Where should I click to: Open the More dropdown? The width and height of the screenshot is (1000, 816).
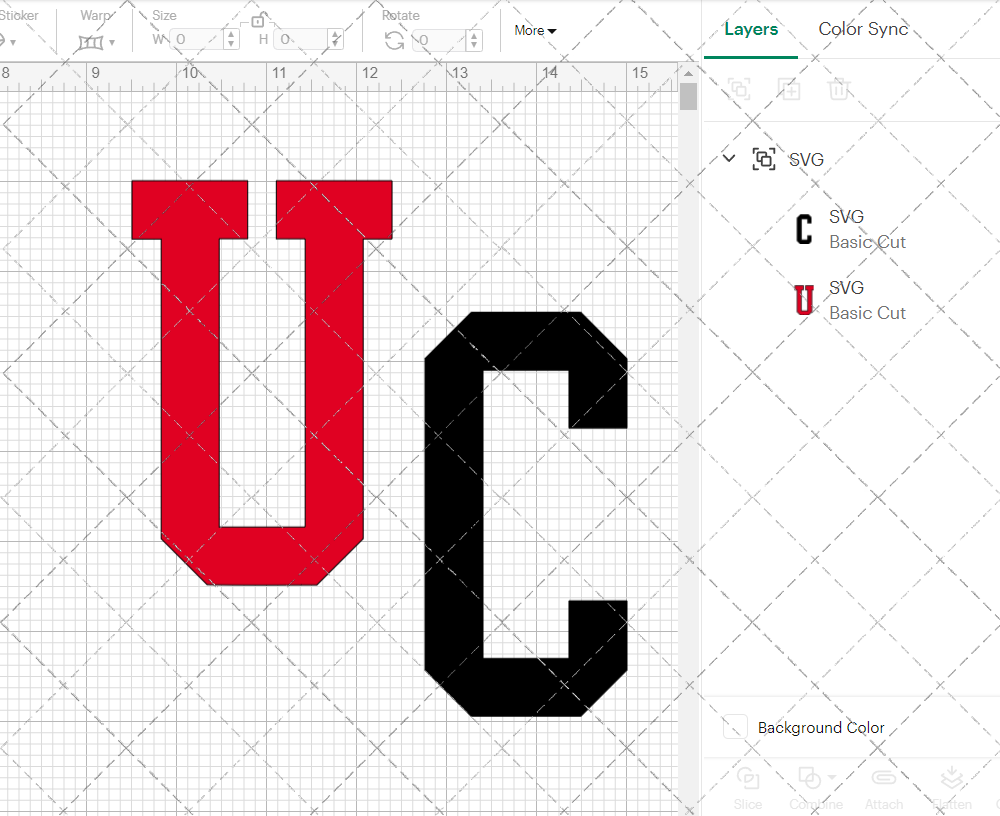(x=535, y=30)
